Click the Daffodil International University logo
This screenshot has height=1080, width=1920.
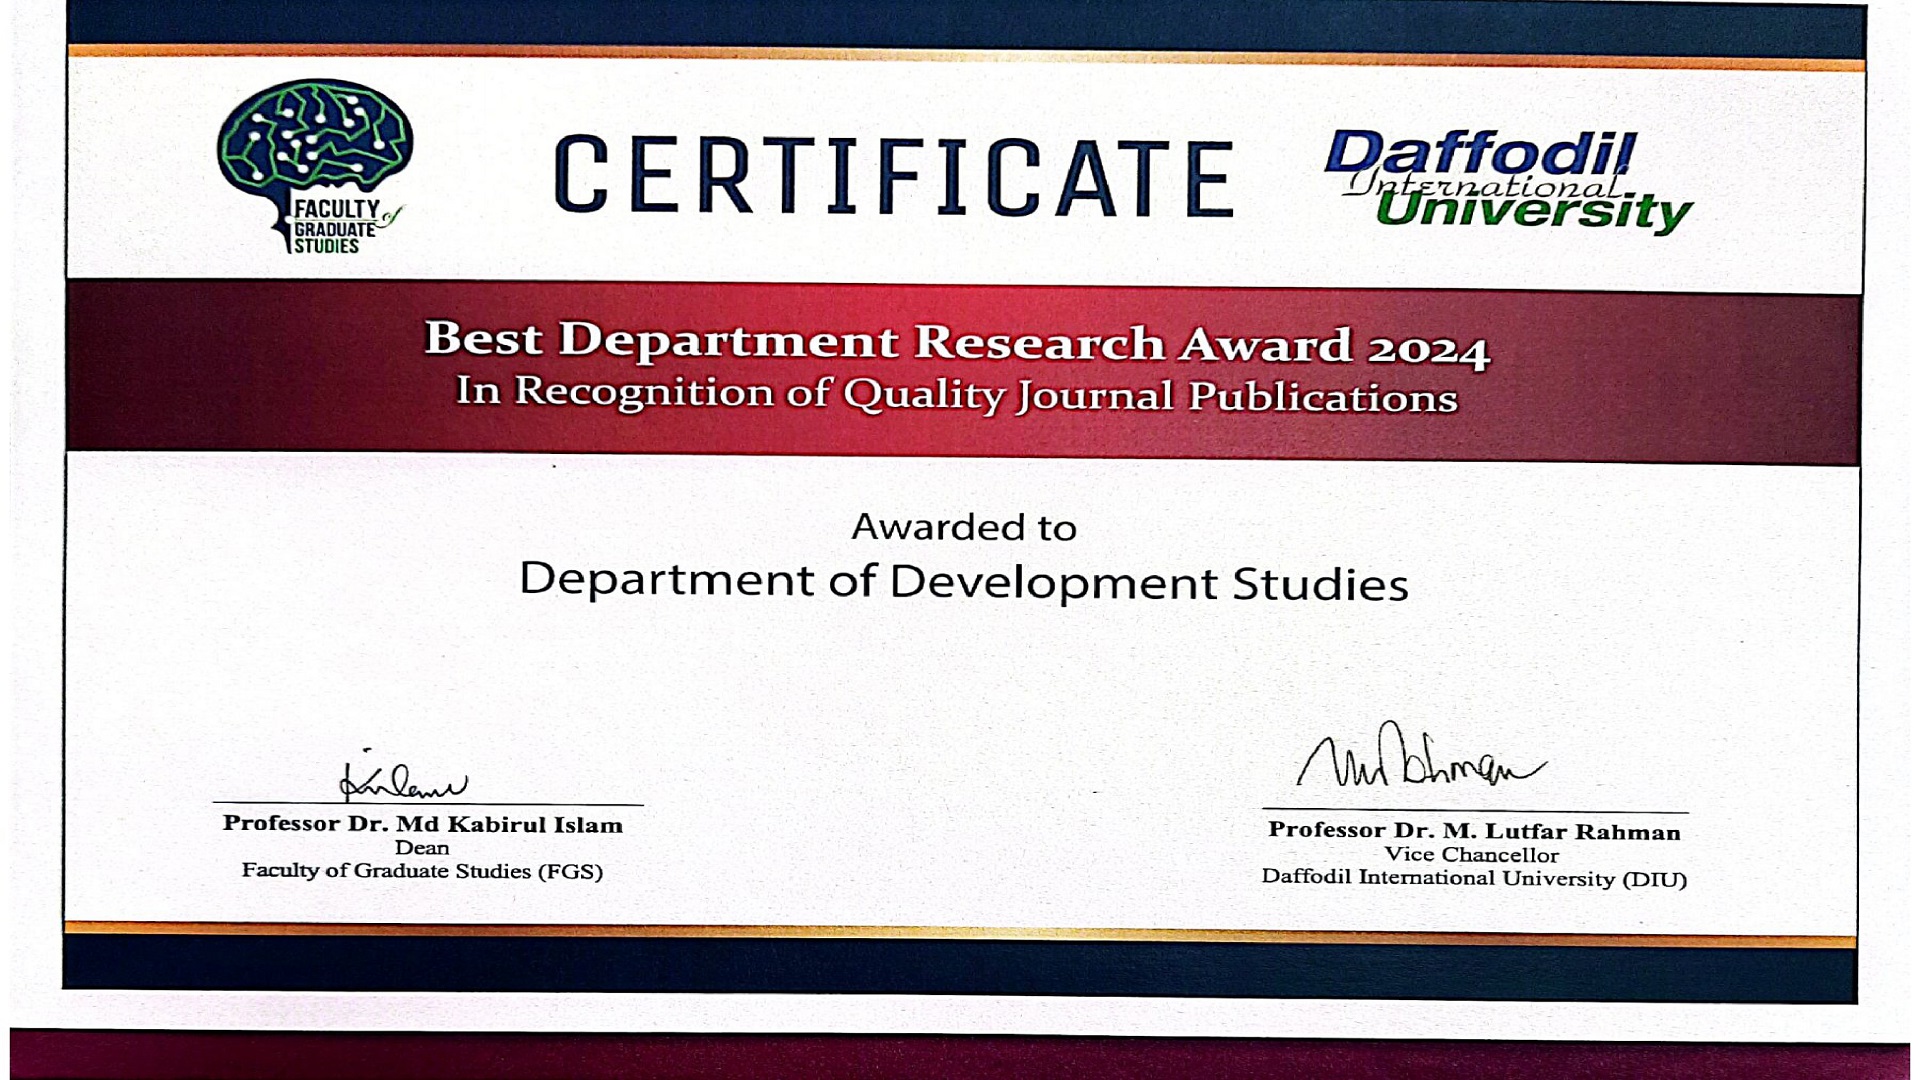[x=1508, y=182]
